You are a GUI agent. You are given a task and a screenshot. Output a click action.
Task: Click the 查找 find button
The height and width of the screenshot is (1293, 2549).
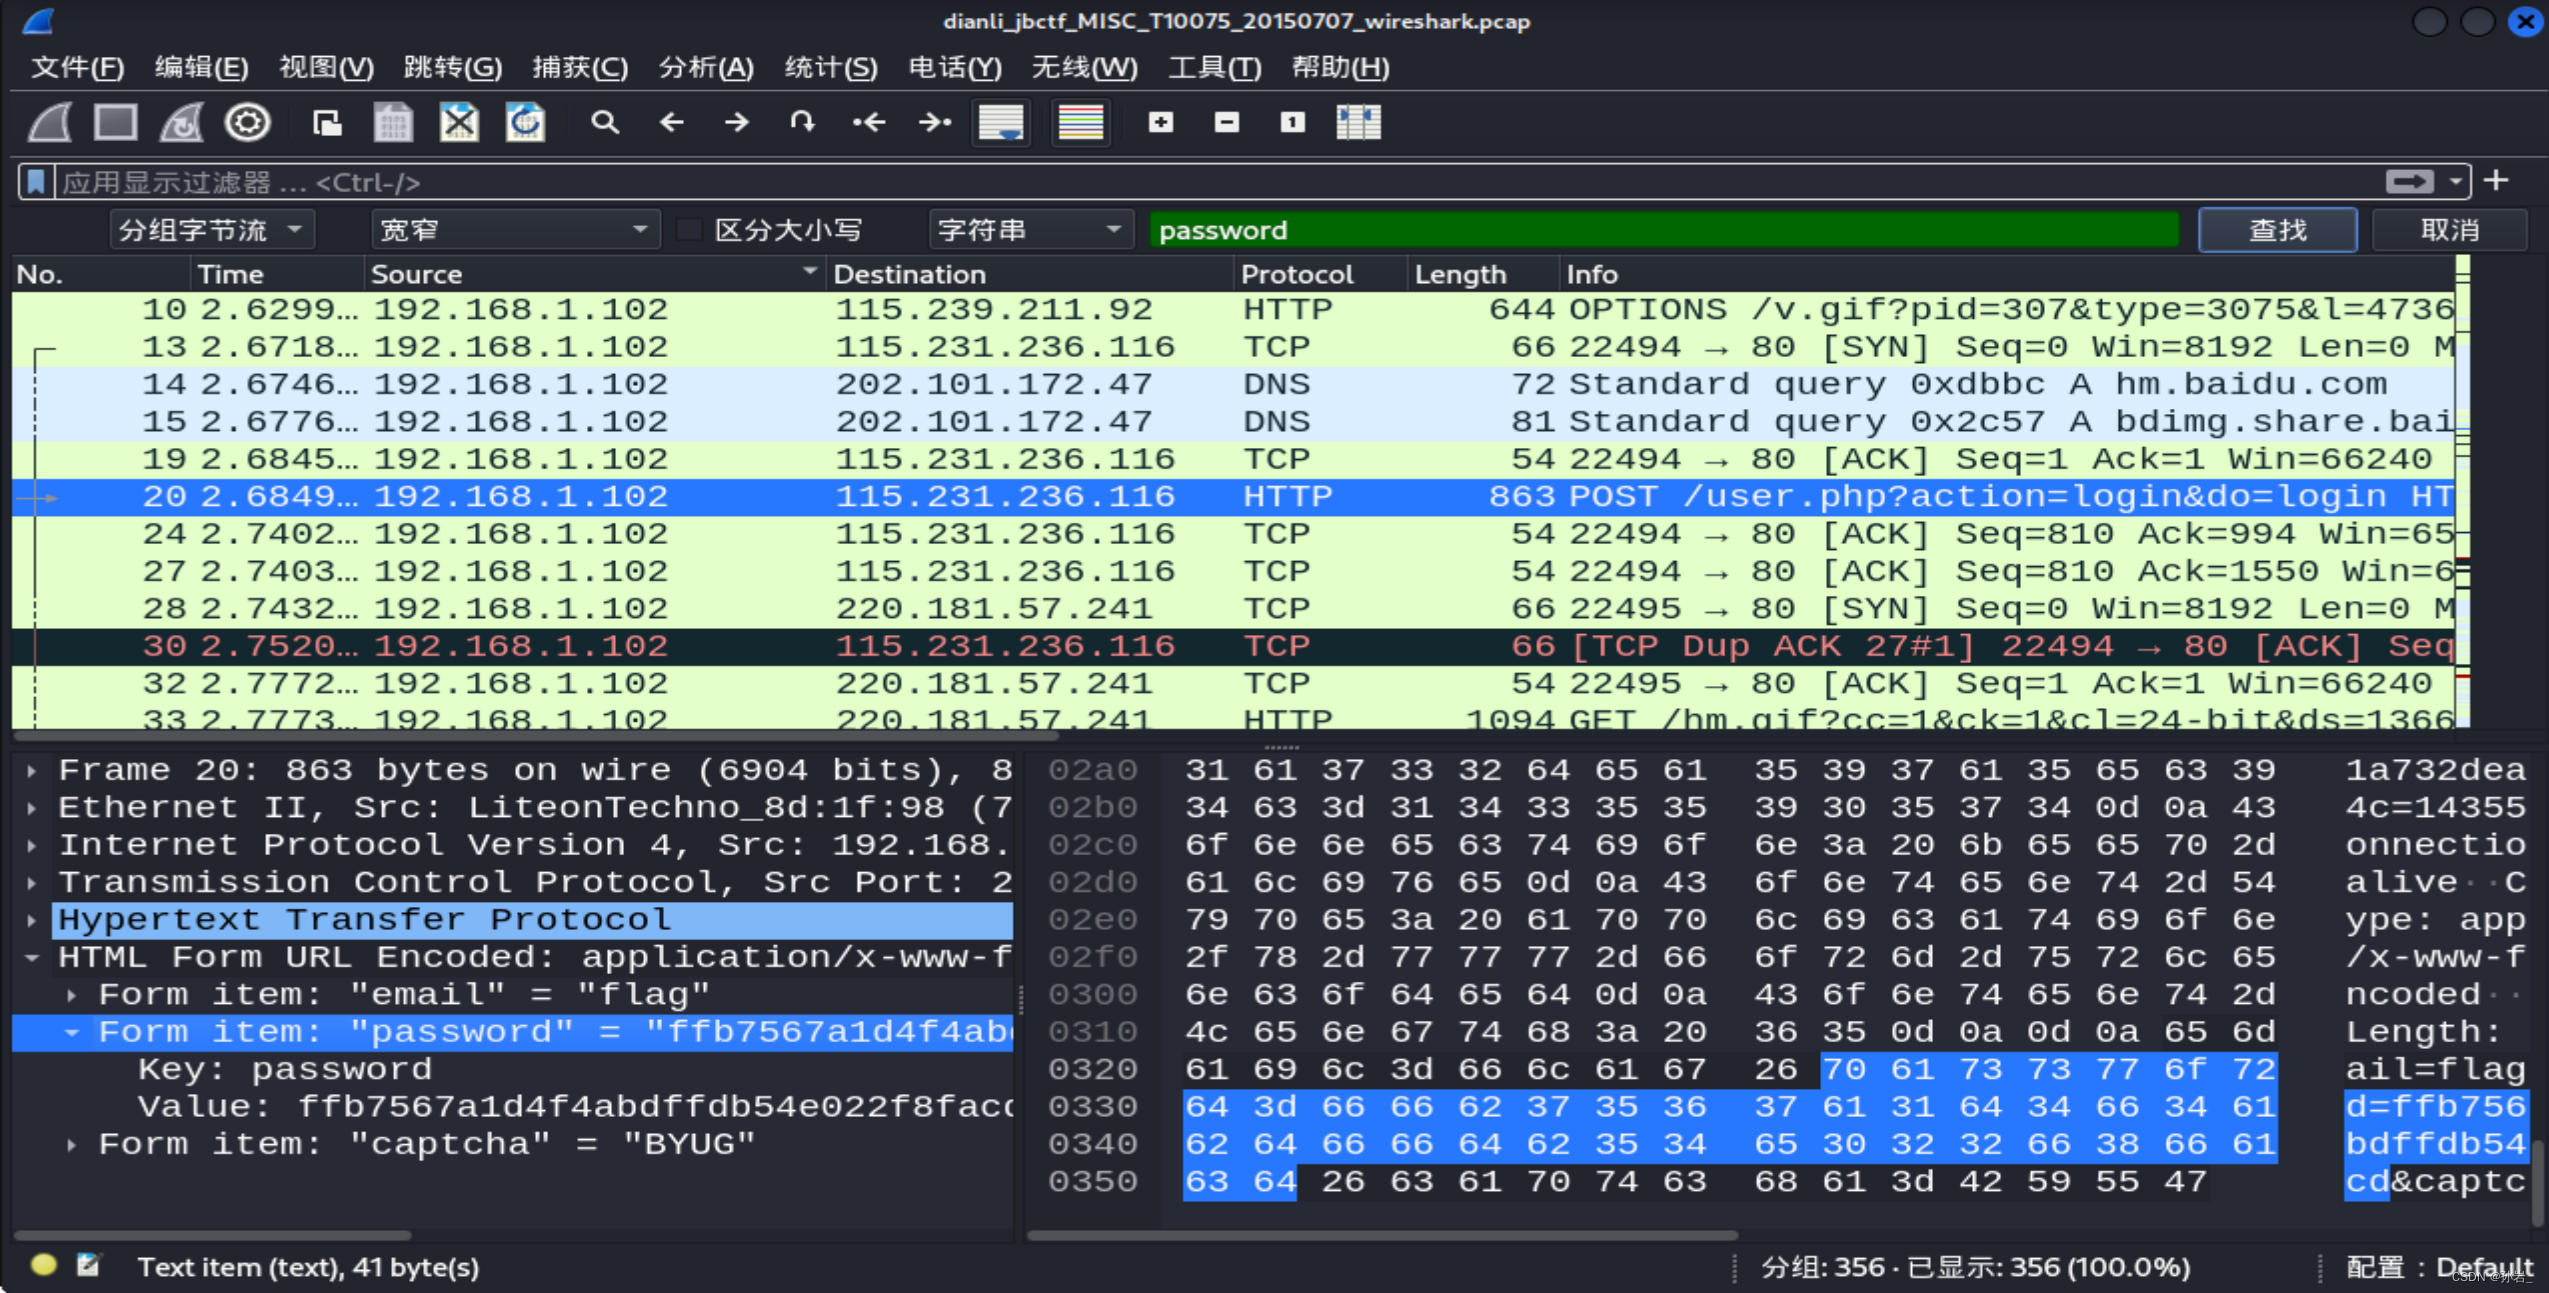click(x=2276, y=229)
